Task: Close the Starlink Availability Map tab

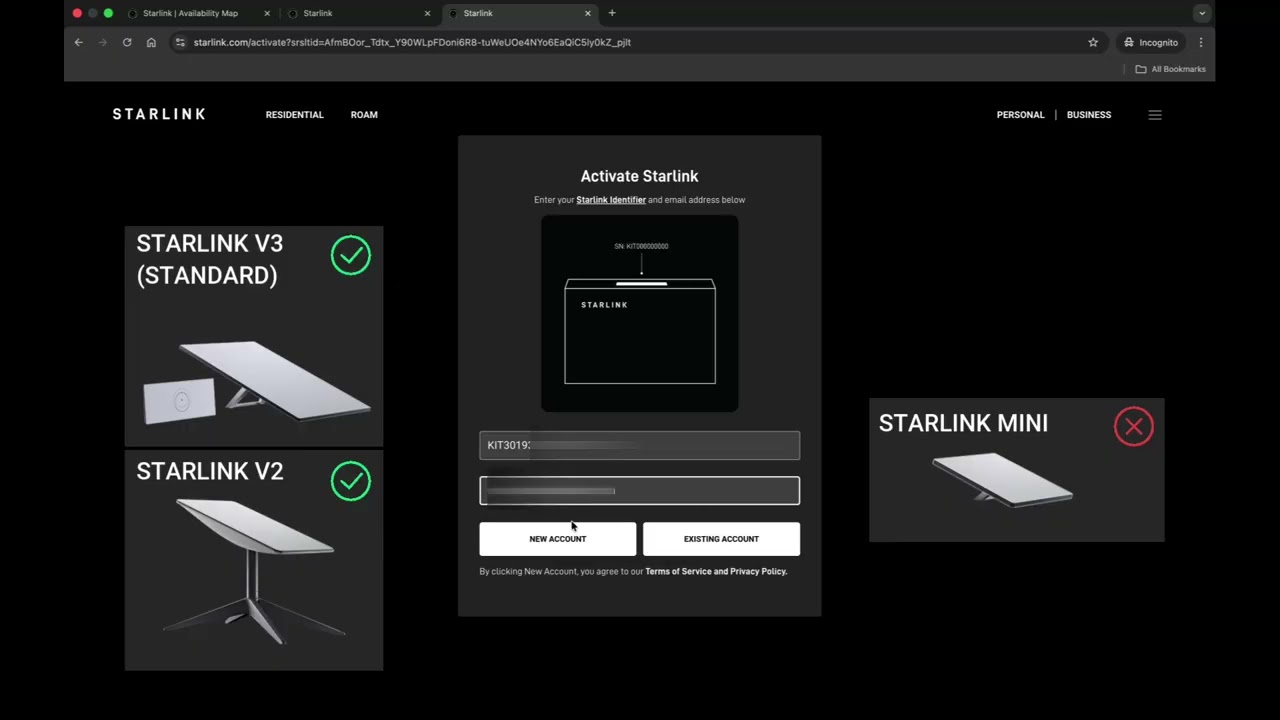Action: (x=267, y=13)
